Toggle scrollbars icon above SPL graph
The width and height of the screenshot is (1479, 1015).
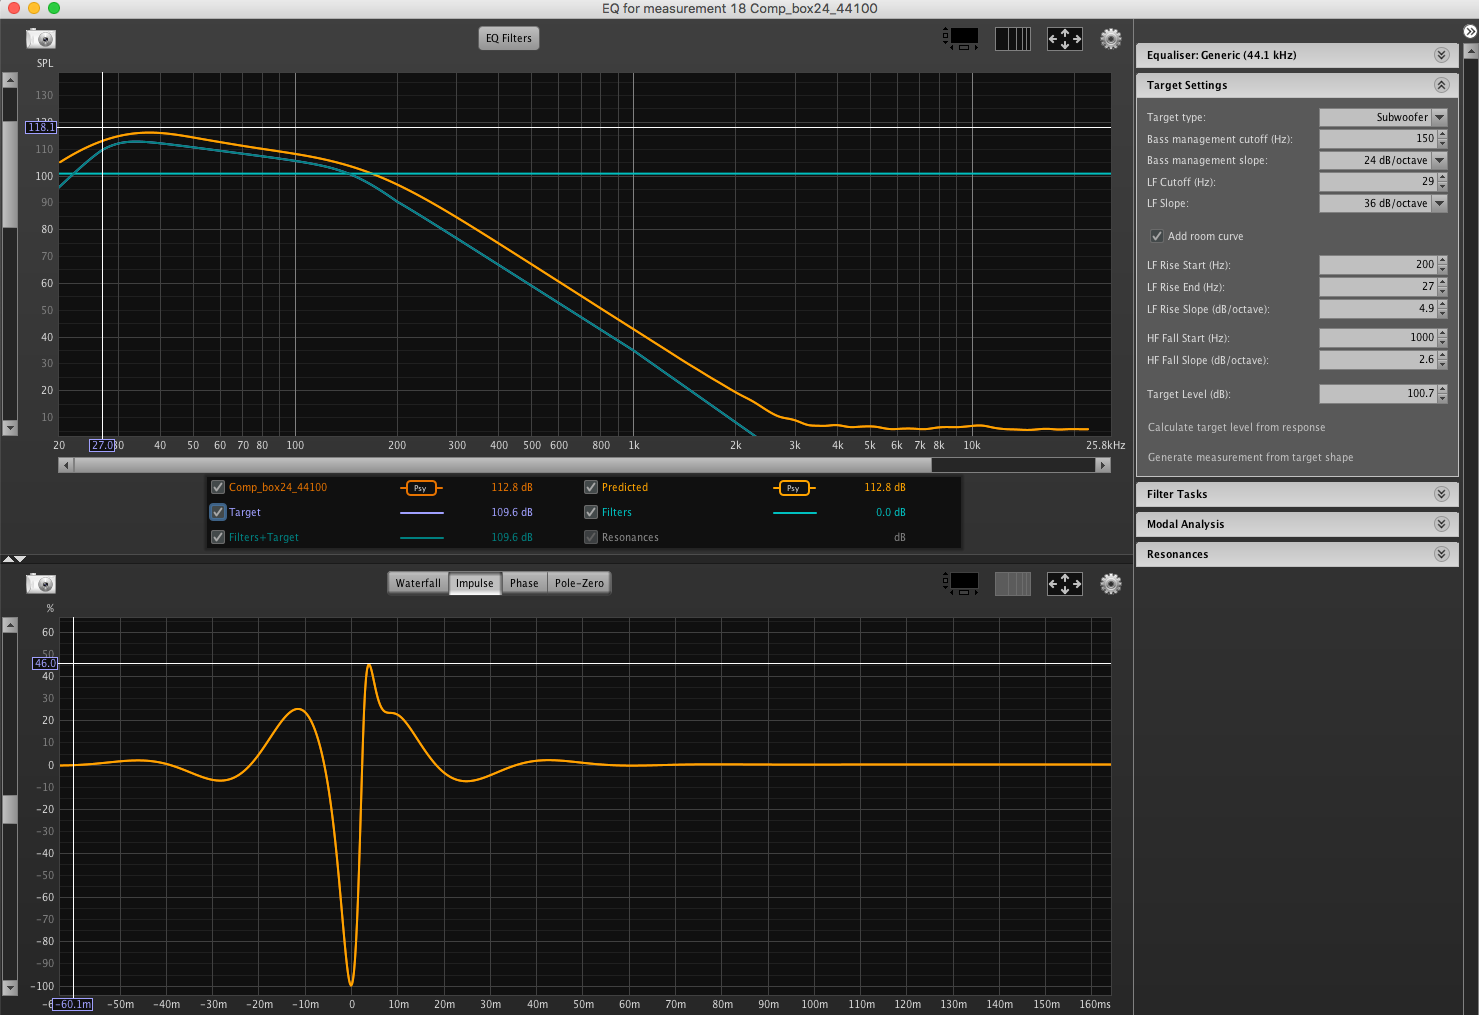(x=961, y=39)
